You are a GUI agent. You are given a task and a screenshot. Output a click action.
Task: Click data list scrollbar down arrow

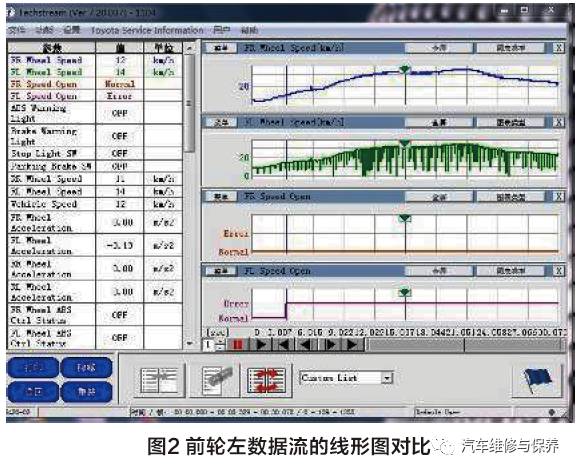(190, 343)
